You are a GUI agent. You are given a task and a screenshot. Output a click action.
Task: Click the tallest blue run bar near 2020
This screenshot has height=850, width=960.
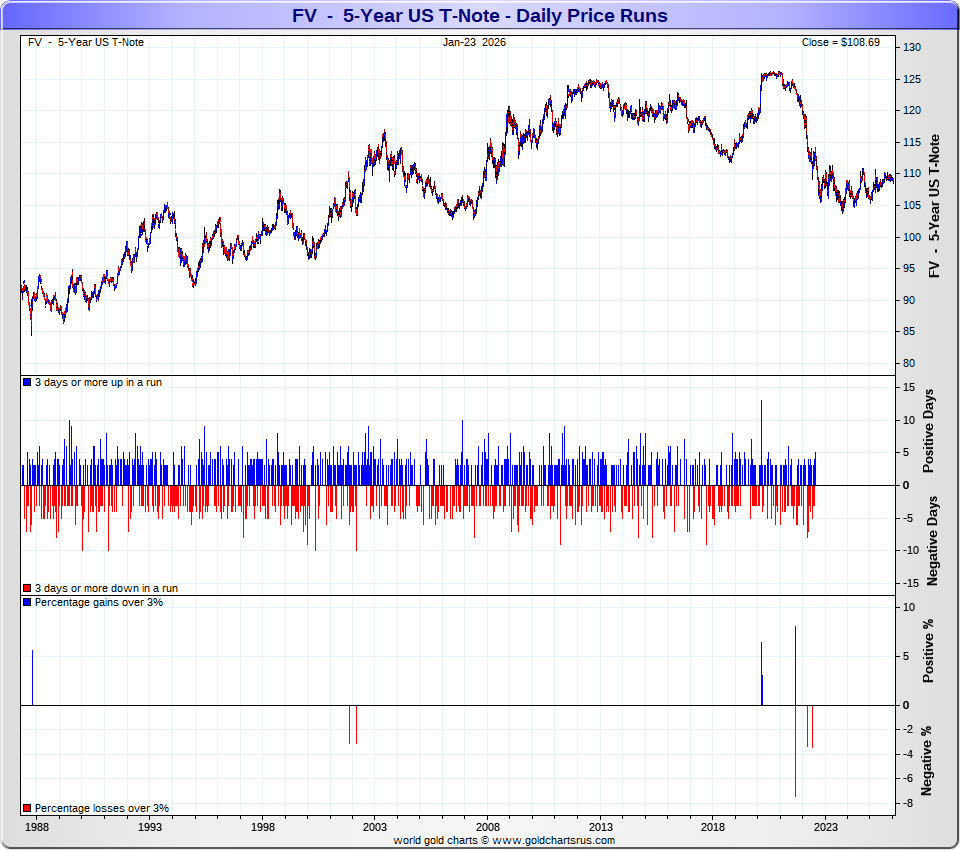coord(761,442)
